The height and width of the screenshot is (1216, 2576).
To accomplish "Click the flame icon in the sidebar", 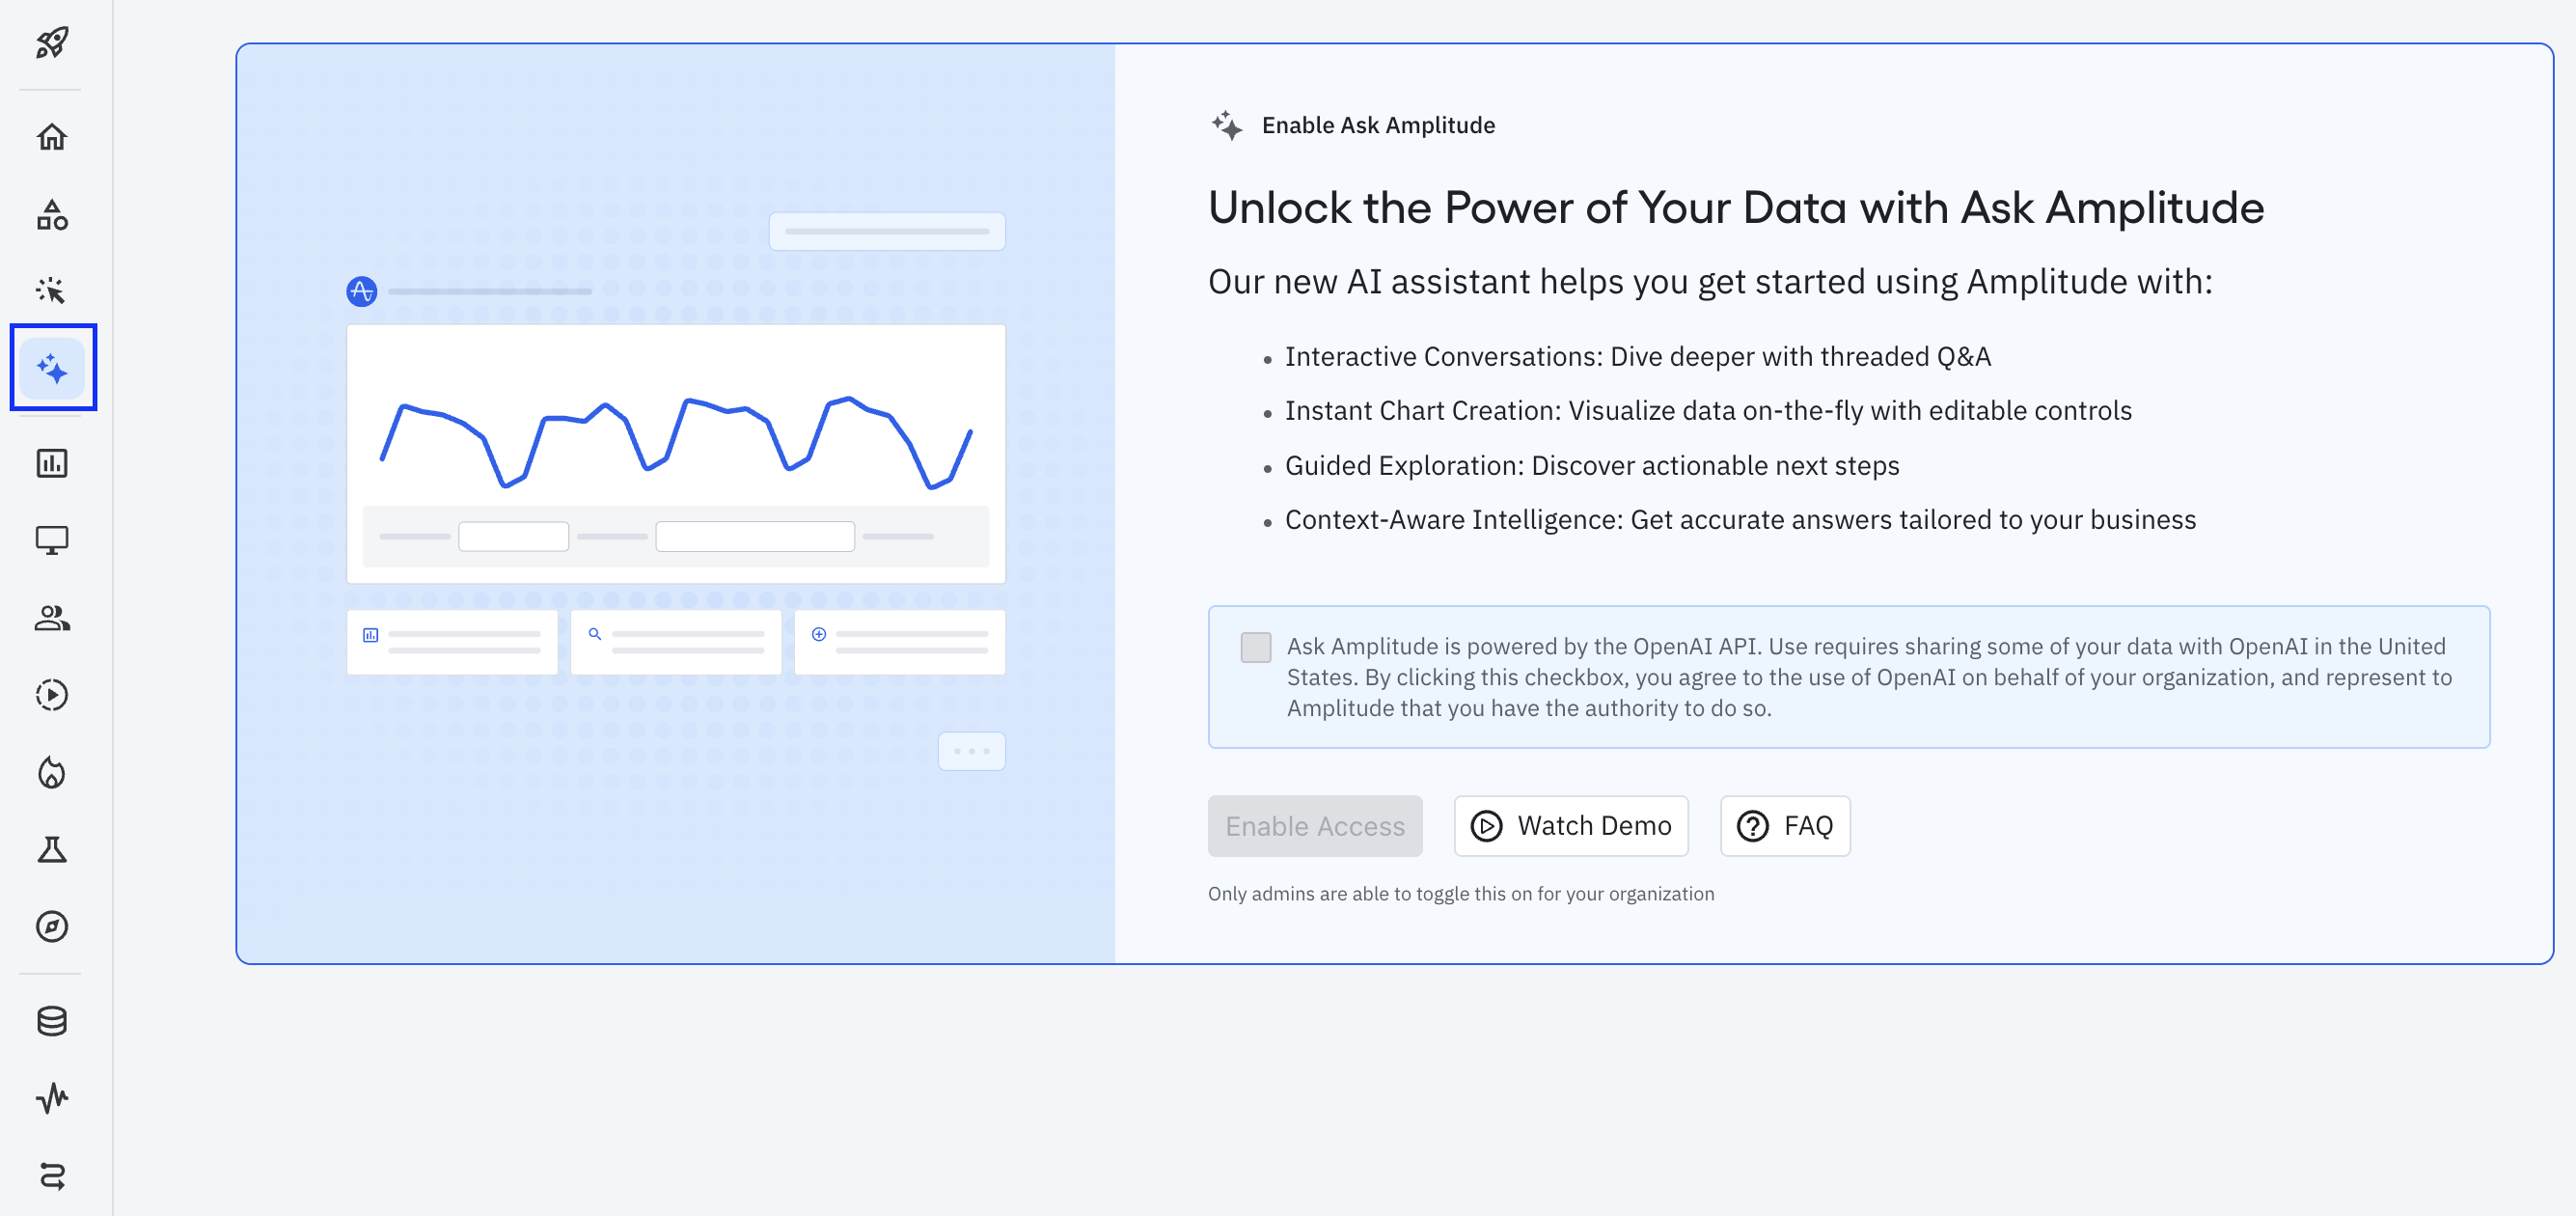I will [52, 772].
